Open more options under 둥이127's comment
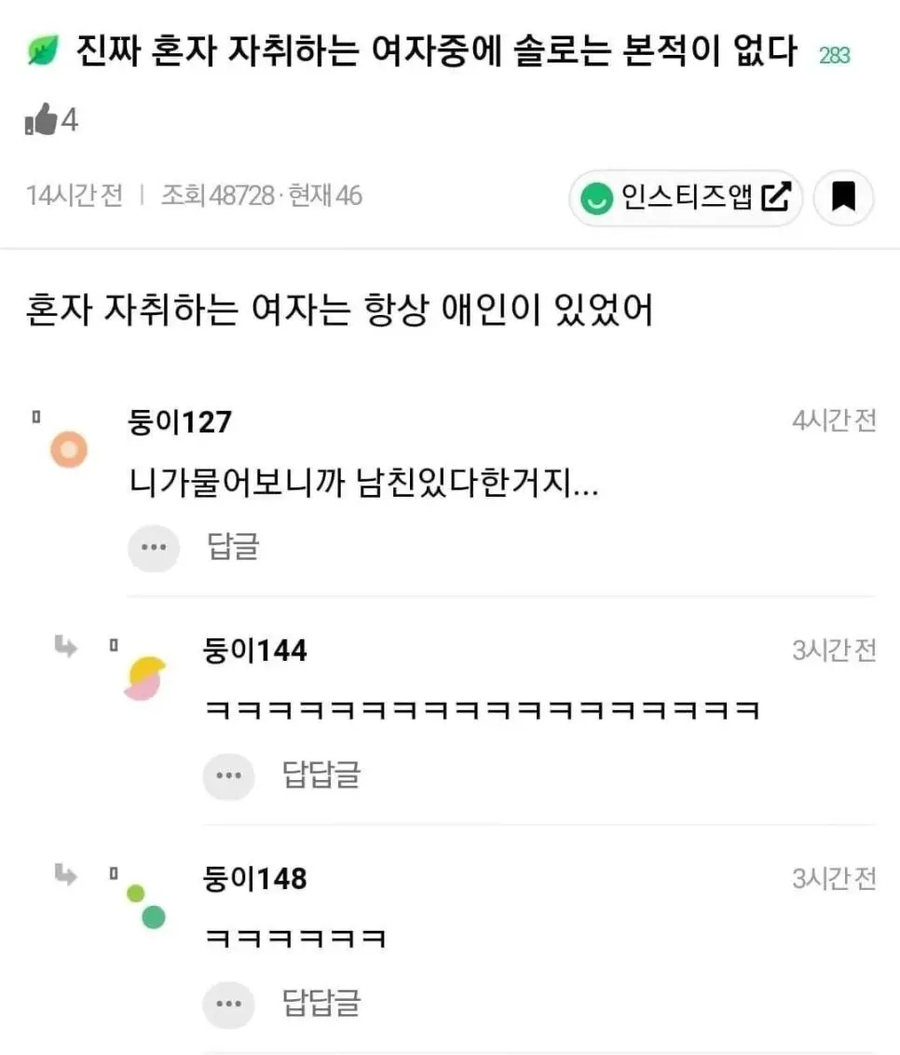 click(154, 547)
